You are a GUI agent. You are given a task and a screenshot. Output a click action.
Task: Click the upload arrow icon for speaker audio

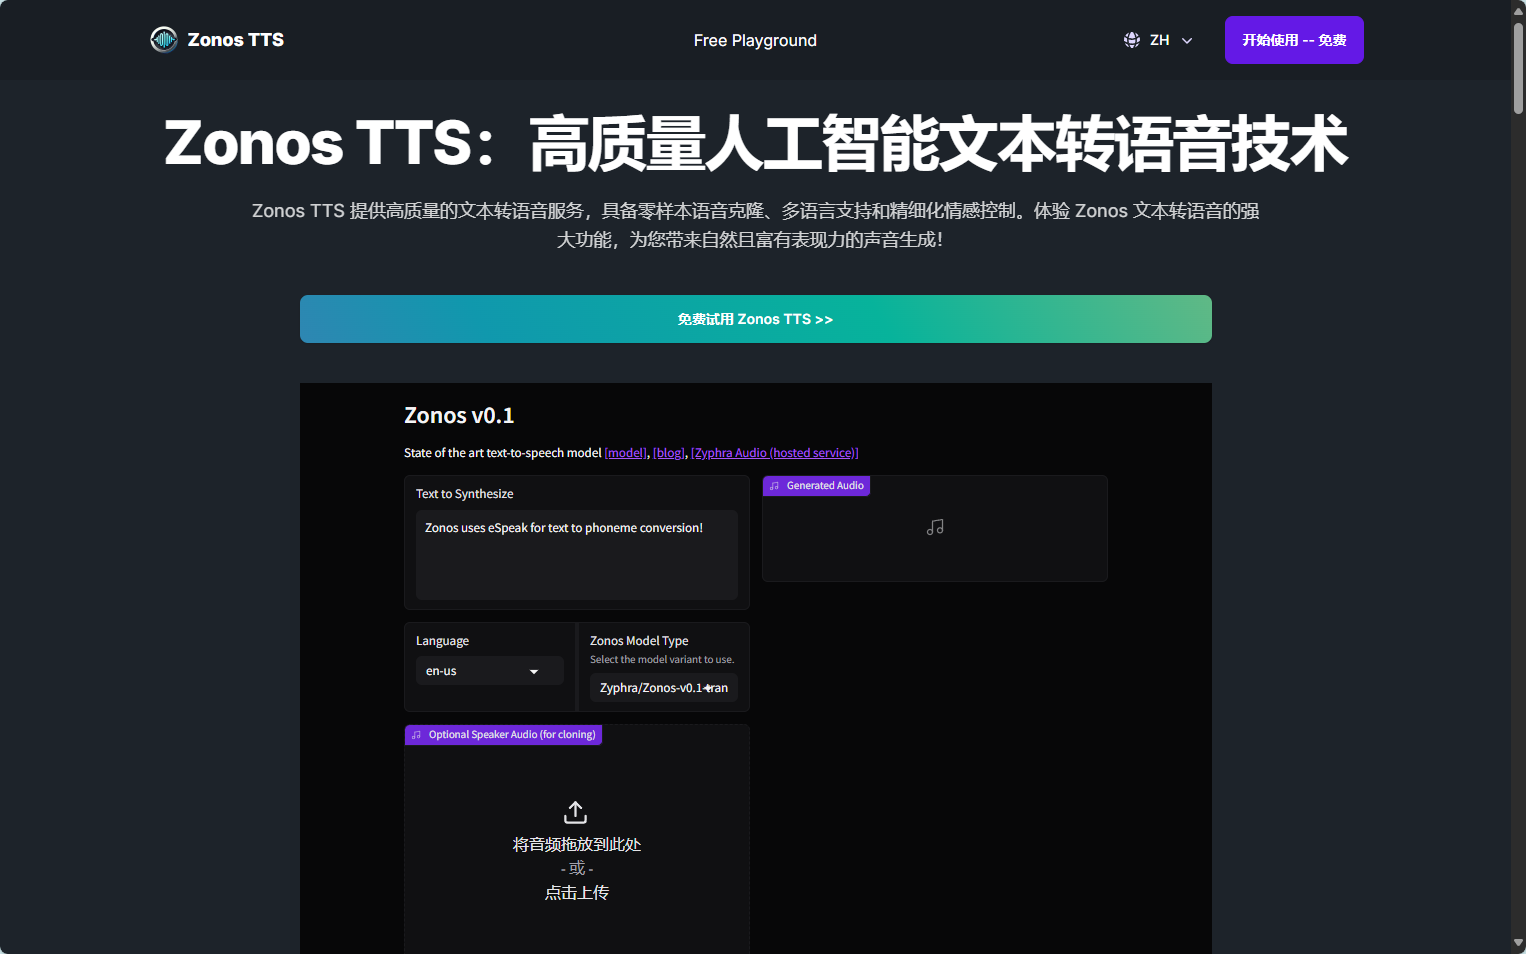click(576, 812)
